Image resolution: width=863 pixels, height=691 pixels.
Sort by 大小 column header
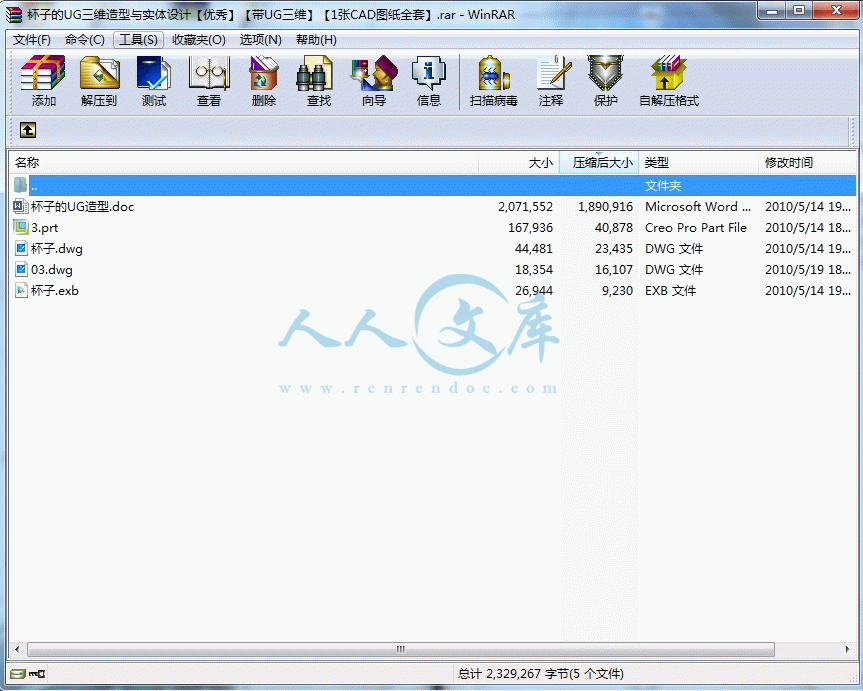coord(519,162)
